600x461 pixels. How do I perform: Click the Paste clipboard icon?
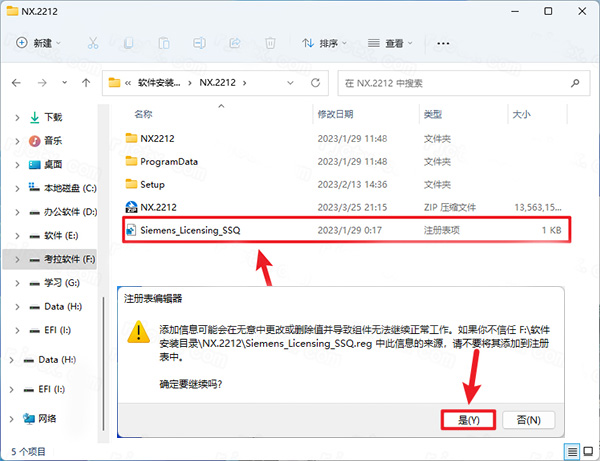164,43
